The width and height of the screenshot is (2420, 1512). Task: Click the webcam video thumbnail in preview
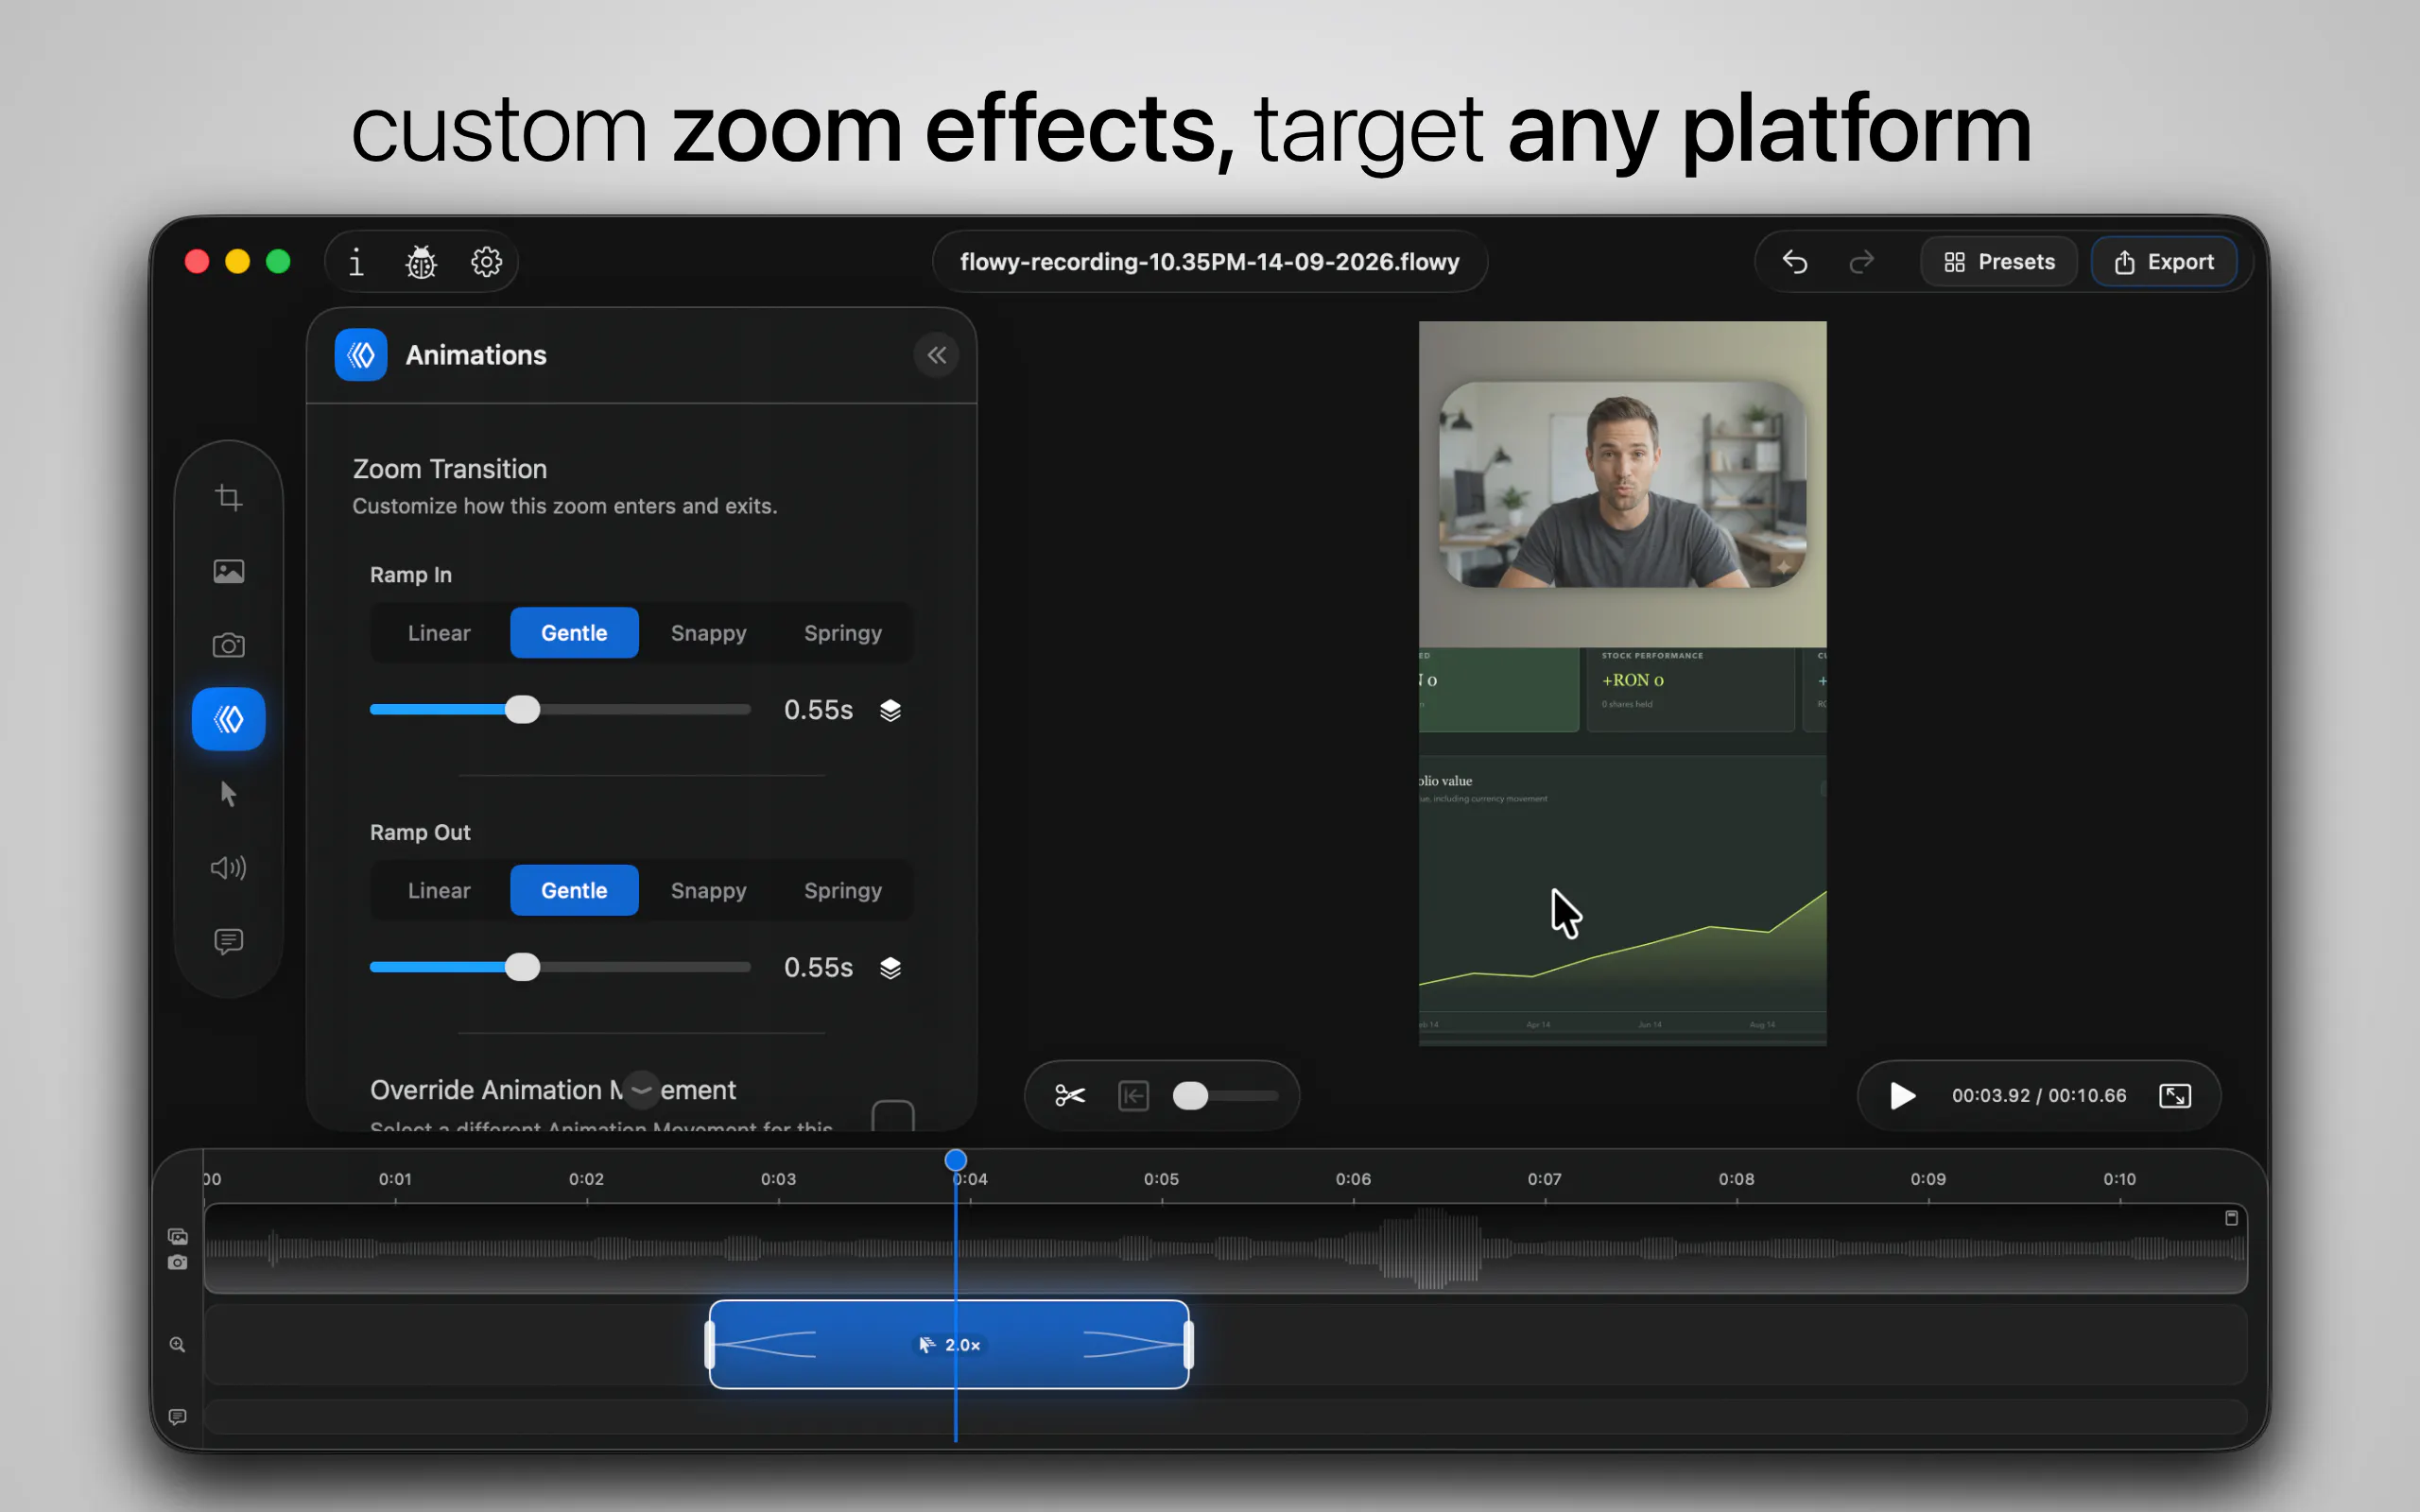tap(1621, 484)
